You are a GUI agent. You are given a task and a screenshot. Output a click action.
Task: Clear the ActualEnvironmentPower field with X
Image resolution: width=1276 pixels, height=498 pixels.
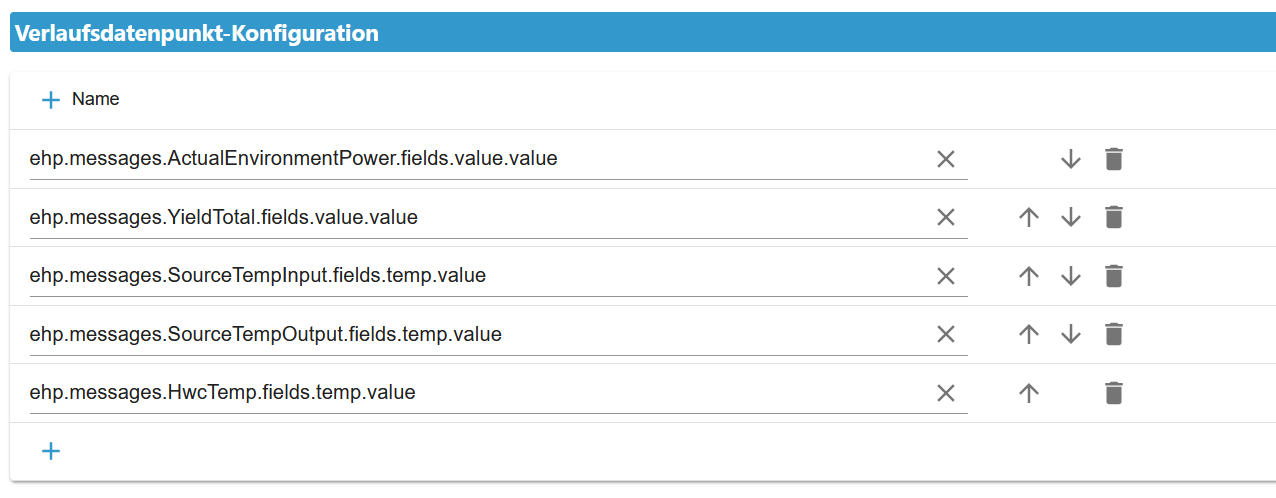(x=946, y=159)
